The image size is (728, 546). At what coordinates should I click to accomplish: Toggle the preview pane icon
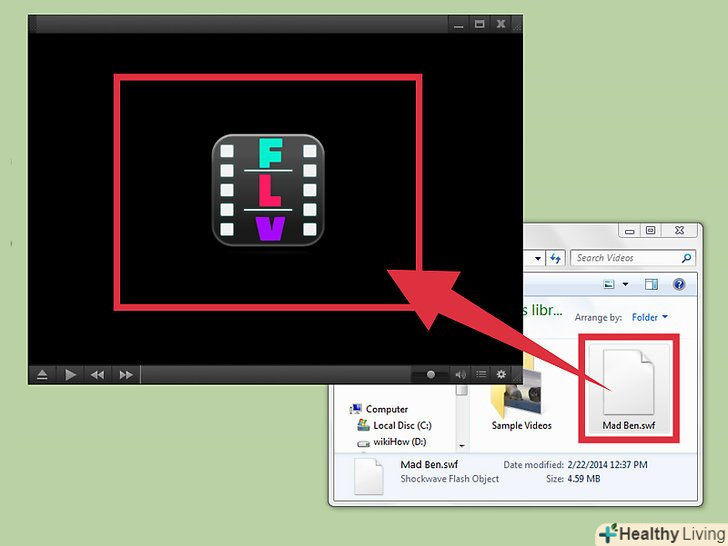pyautogui.click(x=651, y=284)
